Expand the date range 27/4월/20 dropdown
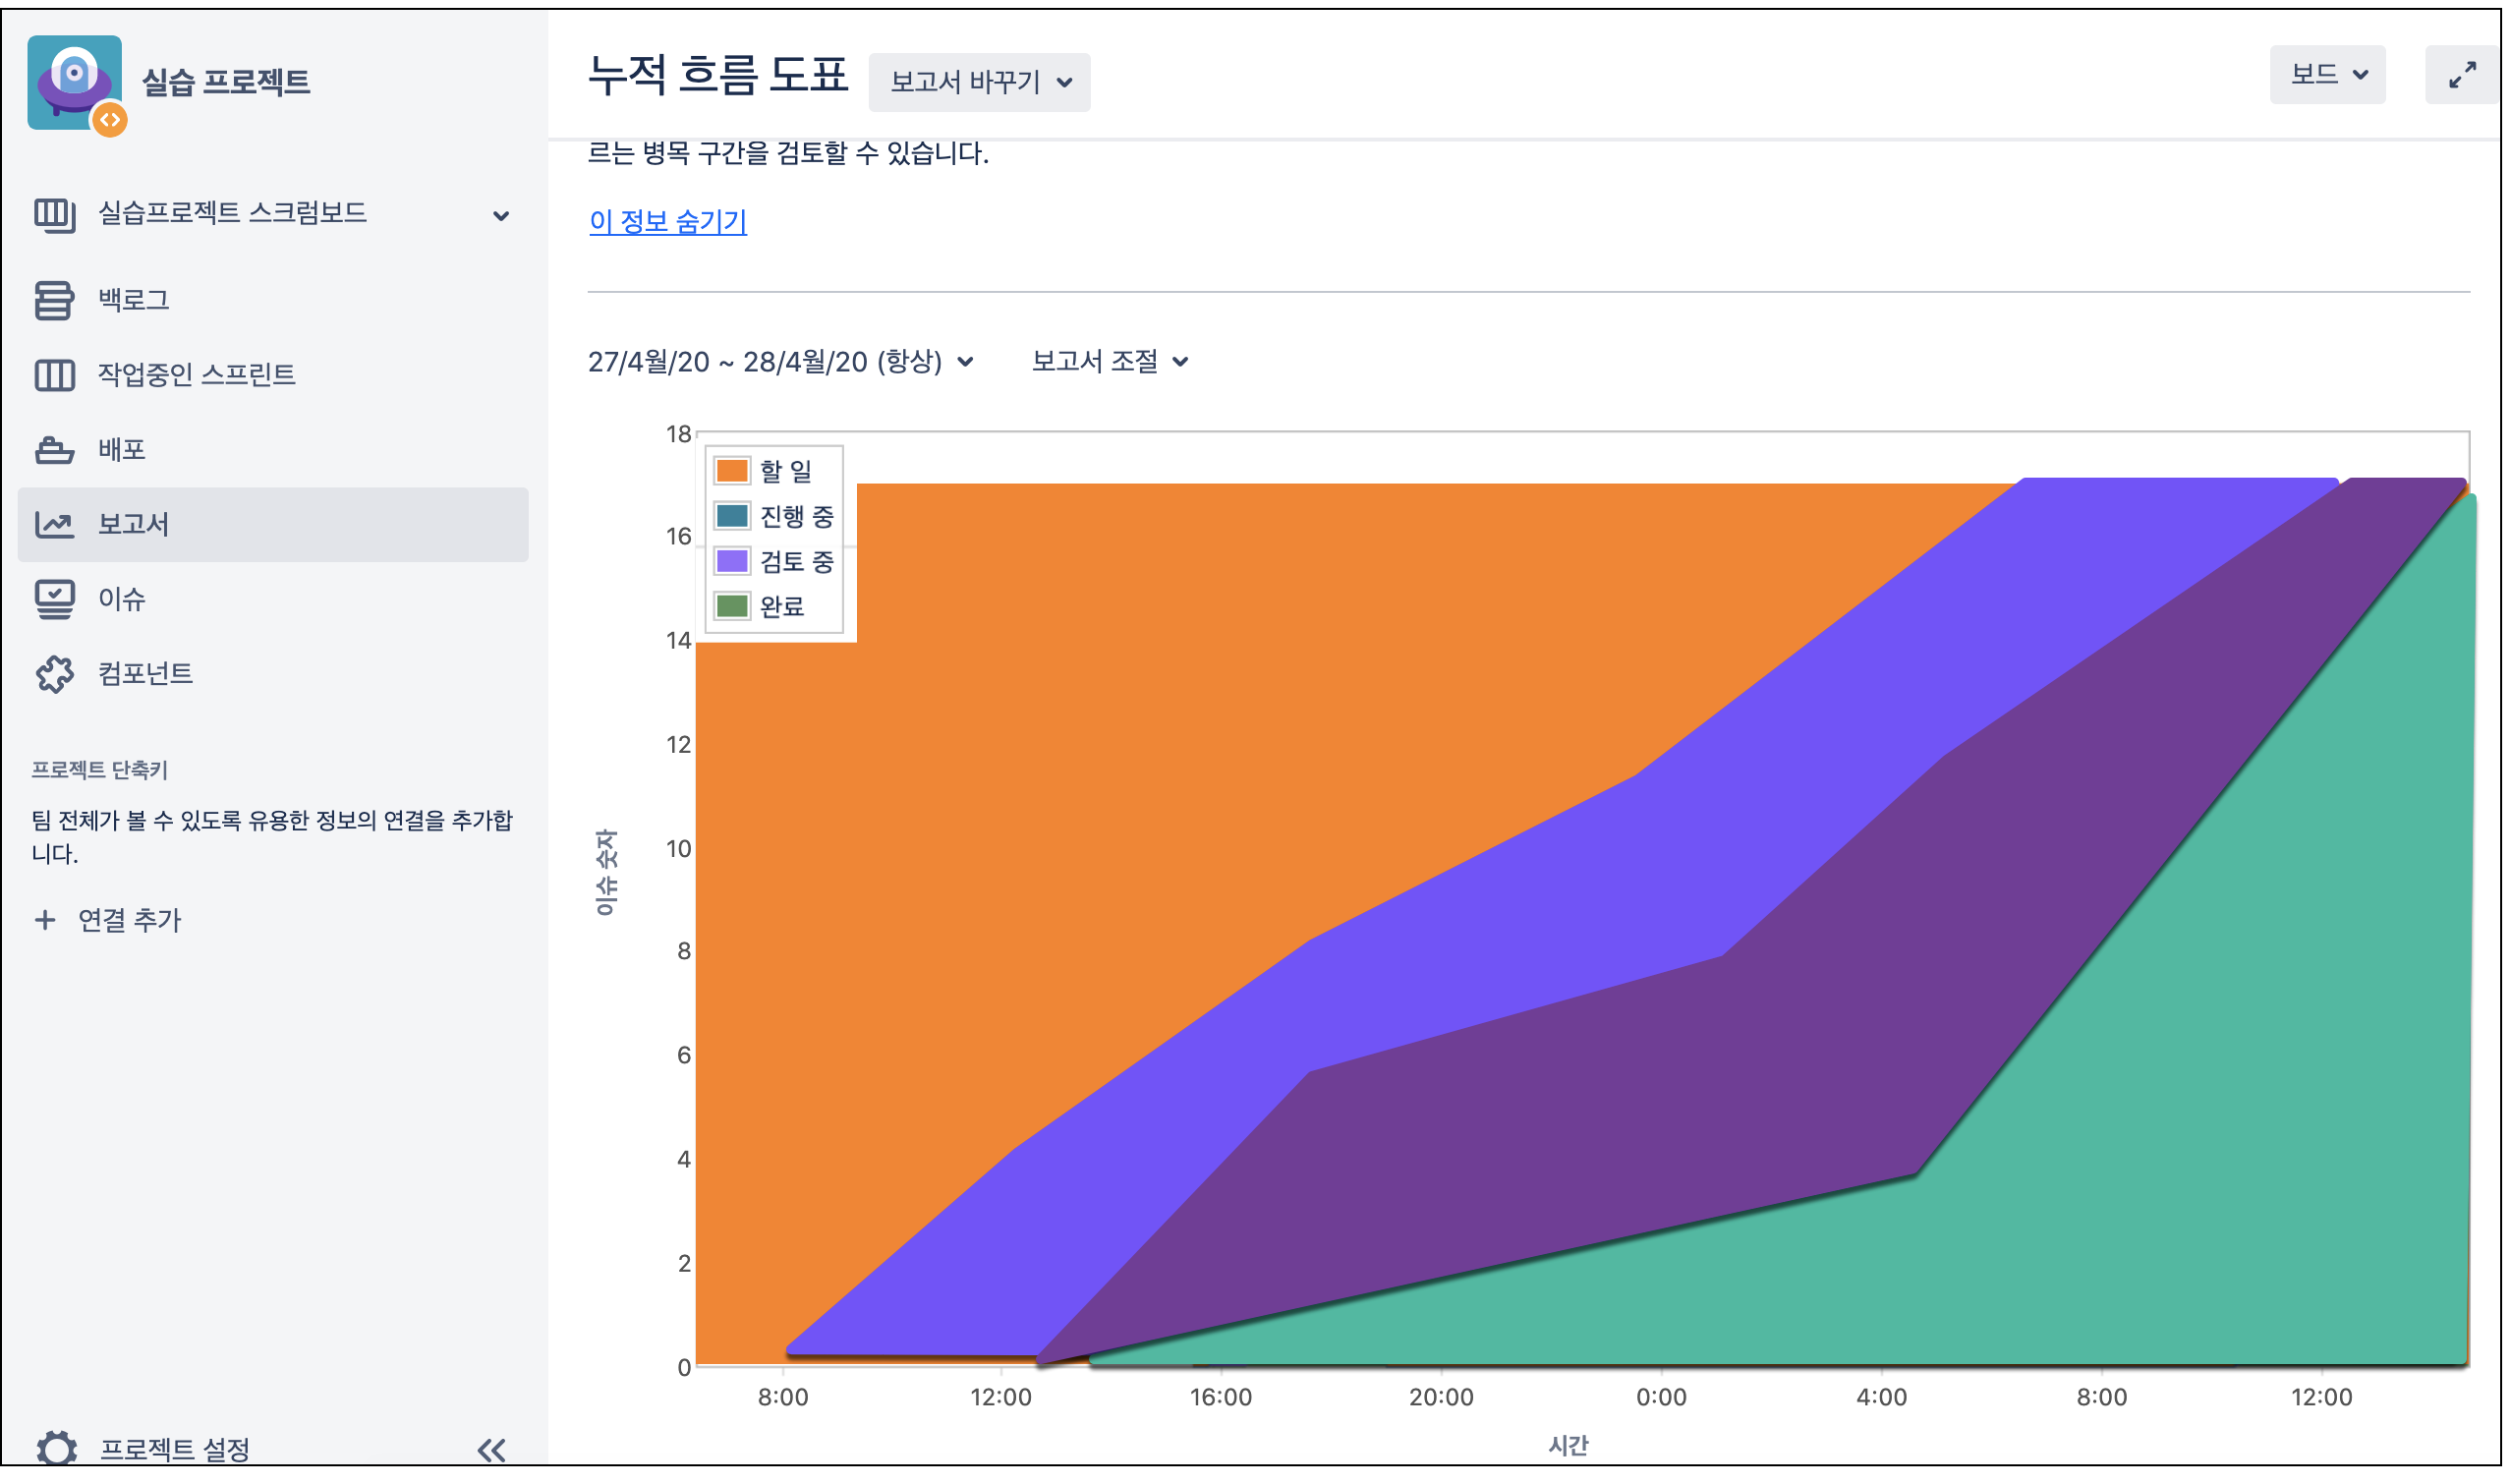 coord(780,361)
